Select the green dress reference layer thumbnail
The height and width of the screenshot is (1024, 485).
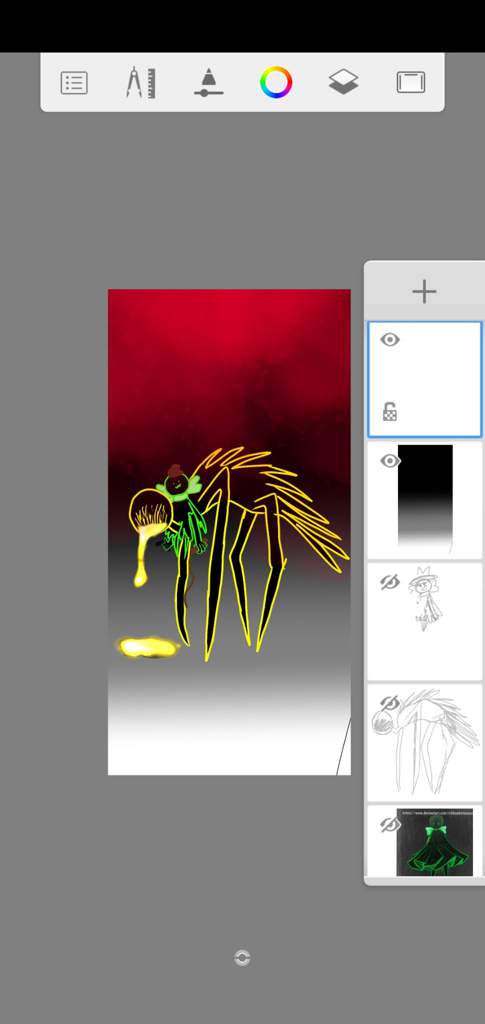coord(435,842)
